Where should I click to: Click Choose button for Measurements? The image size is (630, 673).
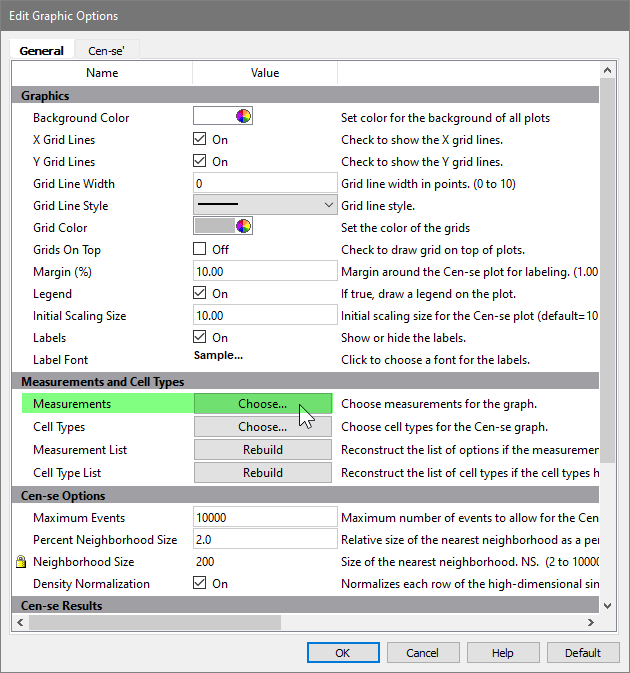coord(262,404)
